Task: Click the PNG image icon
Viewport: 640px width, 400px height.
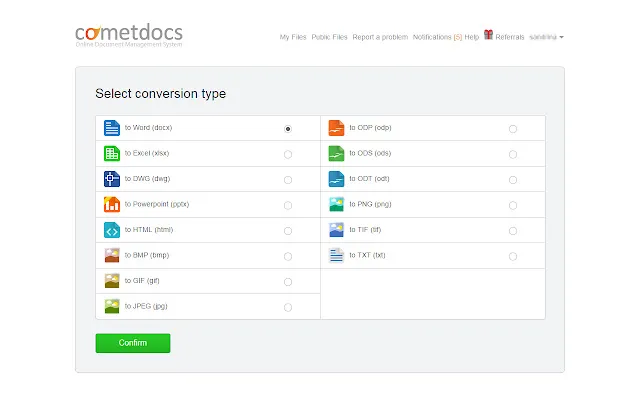Action: (336, 204)
